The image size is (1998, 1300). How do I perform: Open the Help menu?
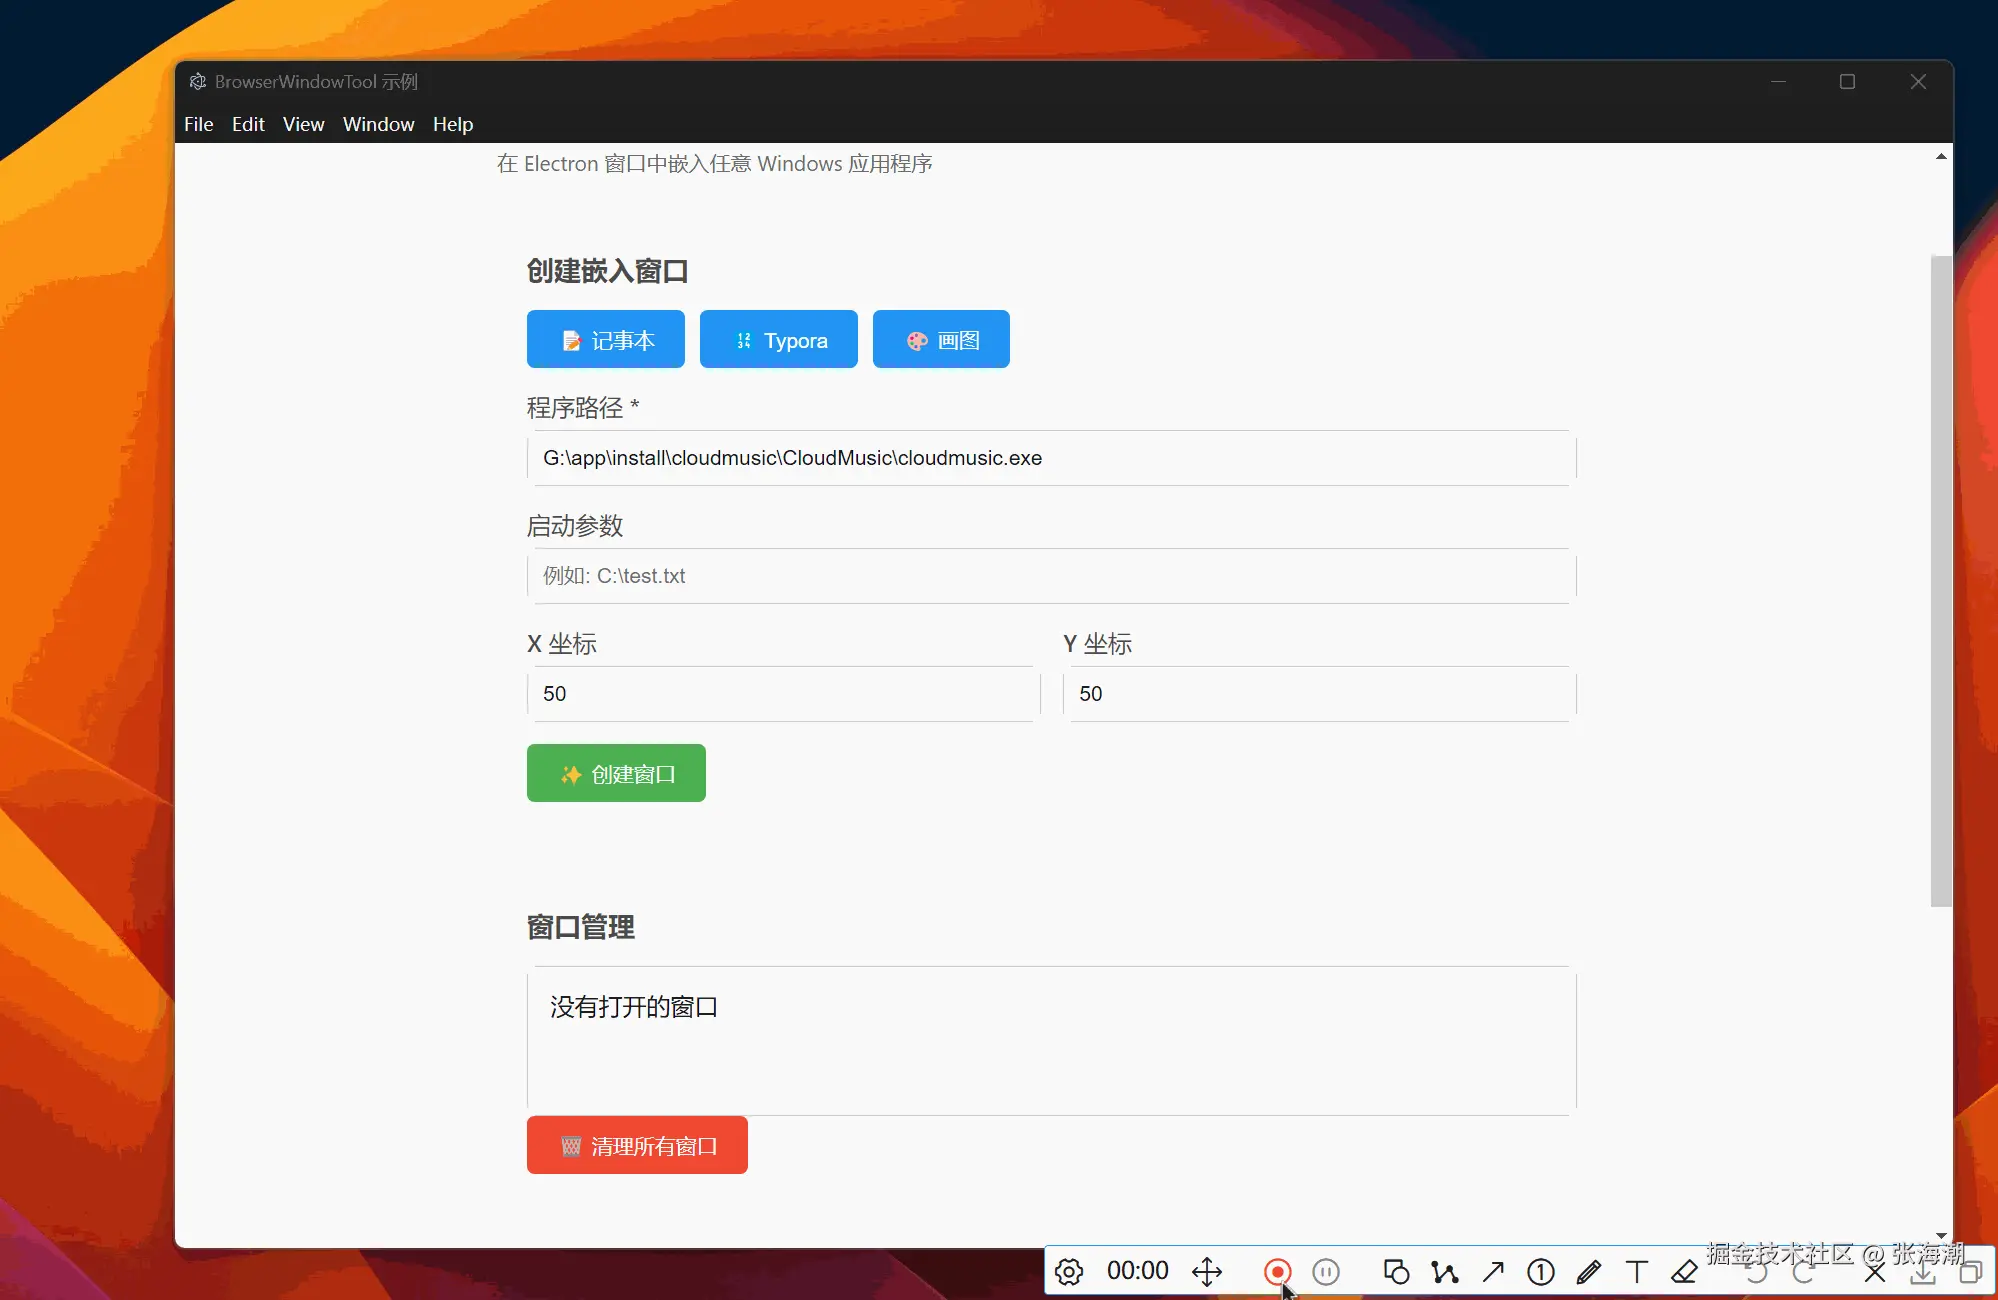tap(452, 124)
